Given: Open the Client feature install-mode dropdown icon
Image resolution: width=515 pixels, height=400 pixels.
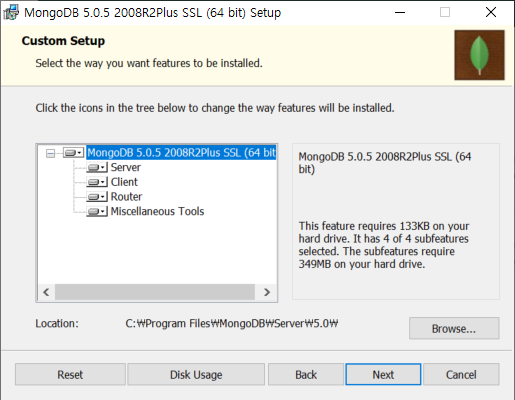Looking at the screenshot, I should [x=97, y=182].
